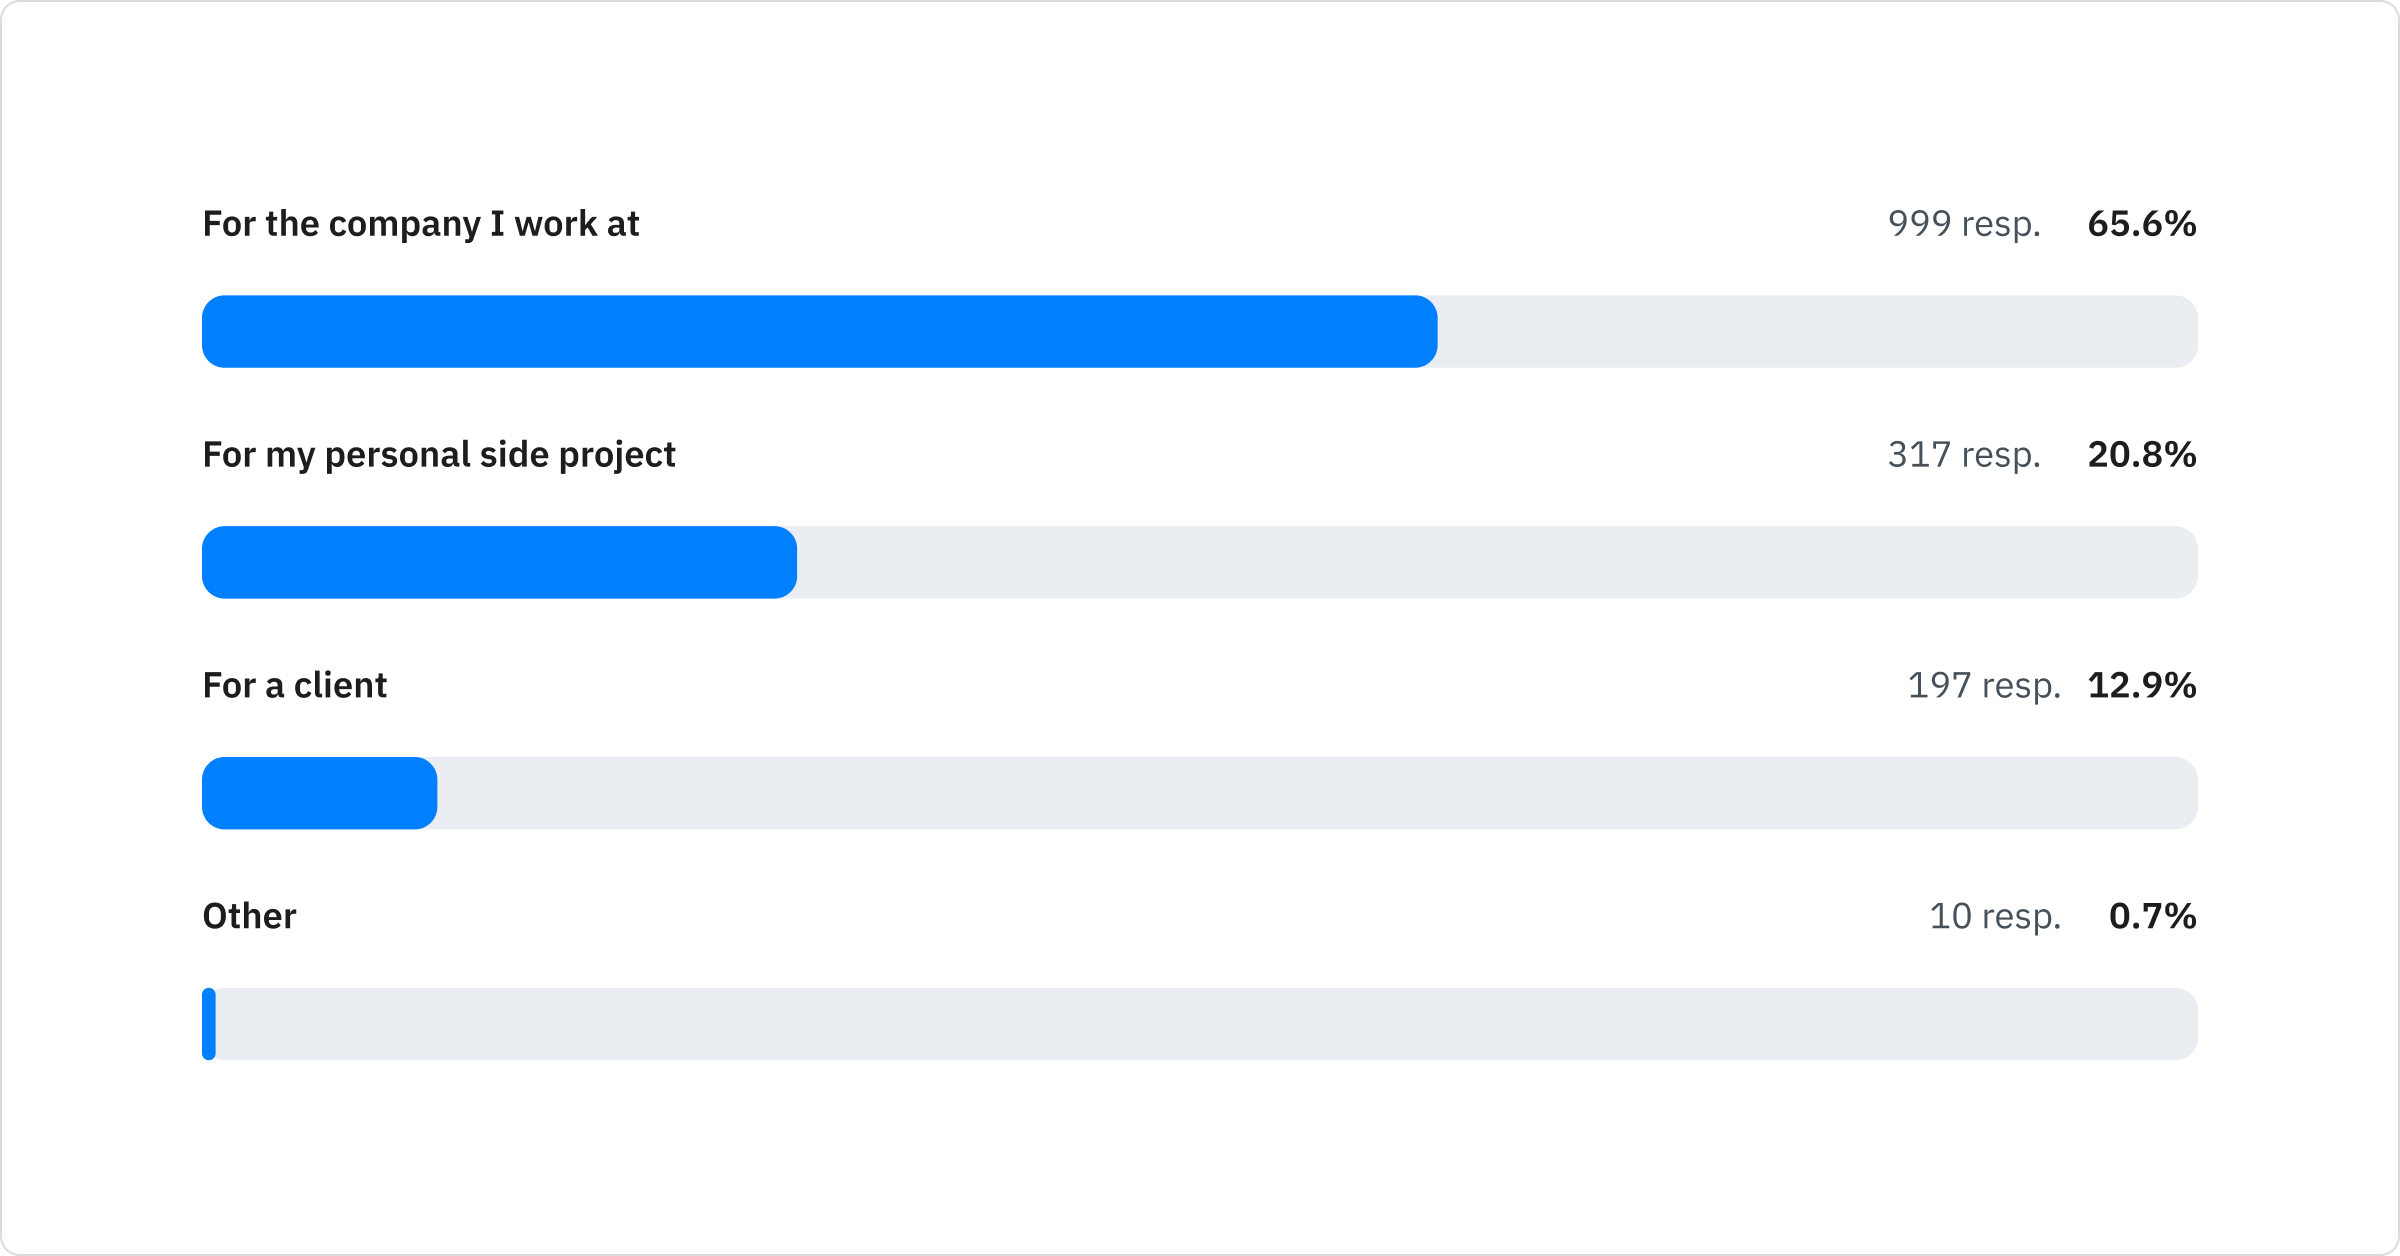Click gray unfilled portion of side project bar
Image resolution: width=2400 pixels, height=1256 pixels.
click(1496, 563)
